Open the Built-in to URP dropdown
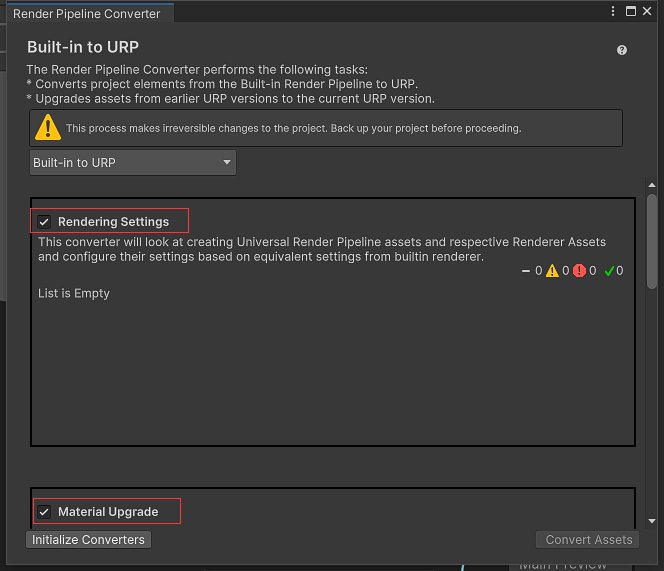This screenshot has height=571, width=664. 133,163
